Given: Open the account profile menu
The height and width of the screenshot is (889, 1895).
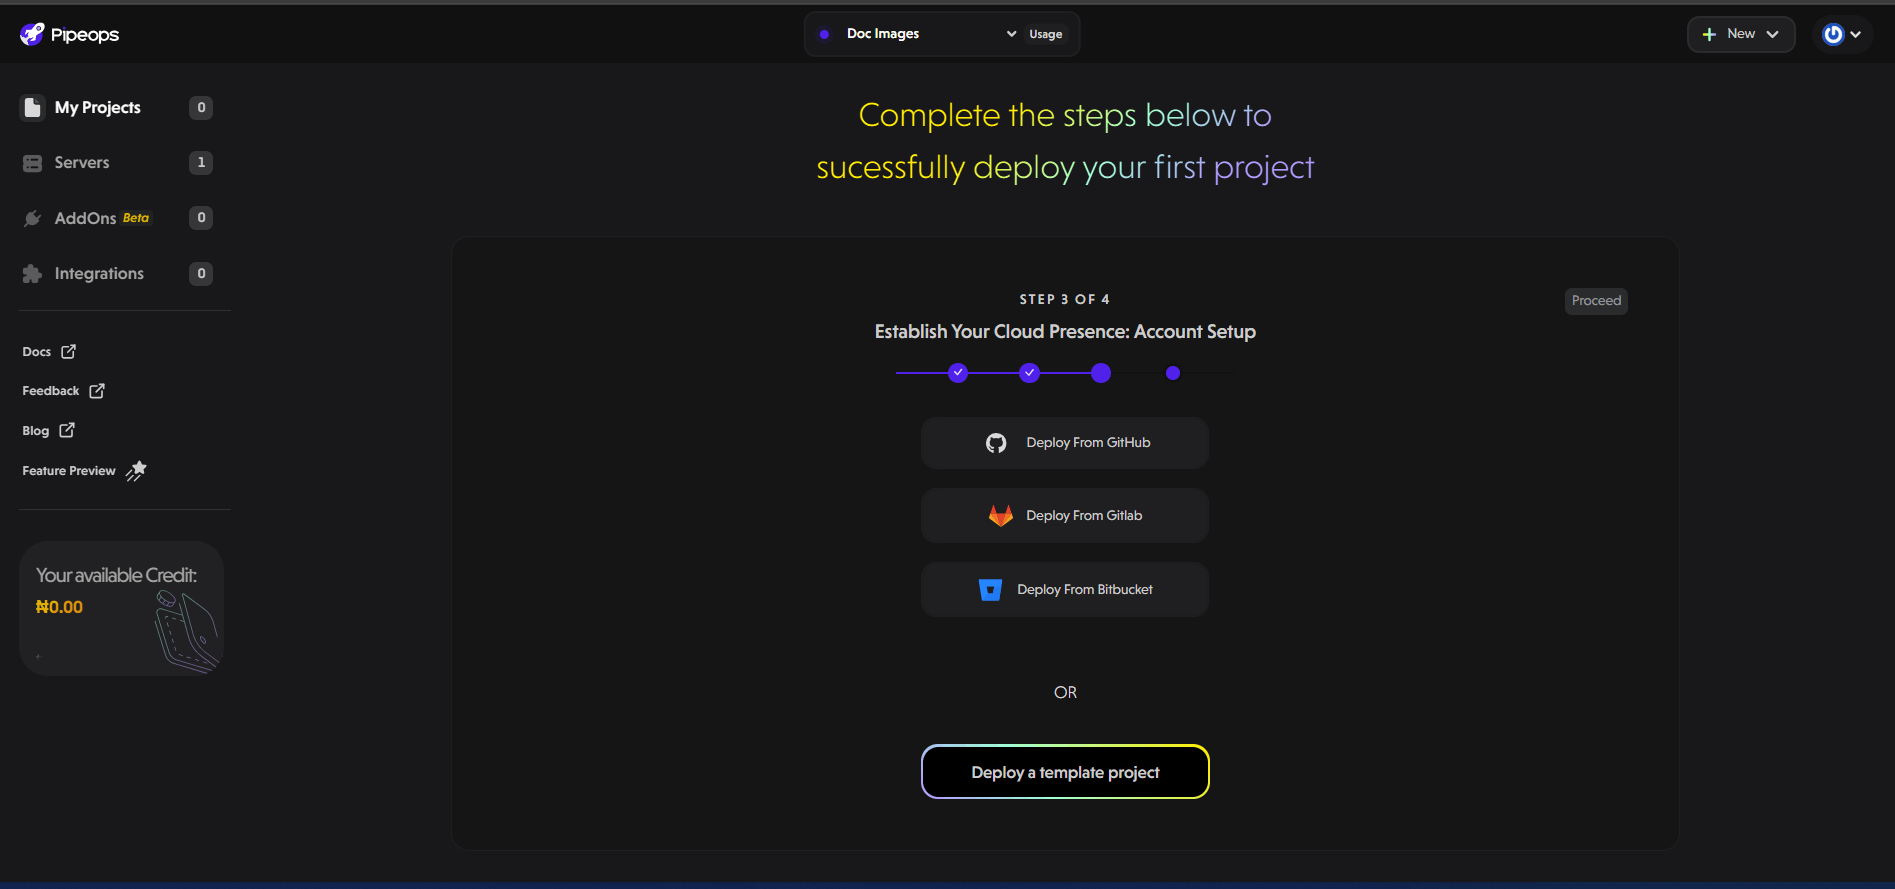Looking at the screenshot, I should coord(1842,34).
